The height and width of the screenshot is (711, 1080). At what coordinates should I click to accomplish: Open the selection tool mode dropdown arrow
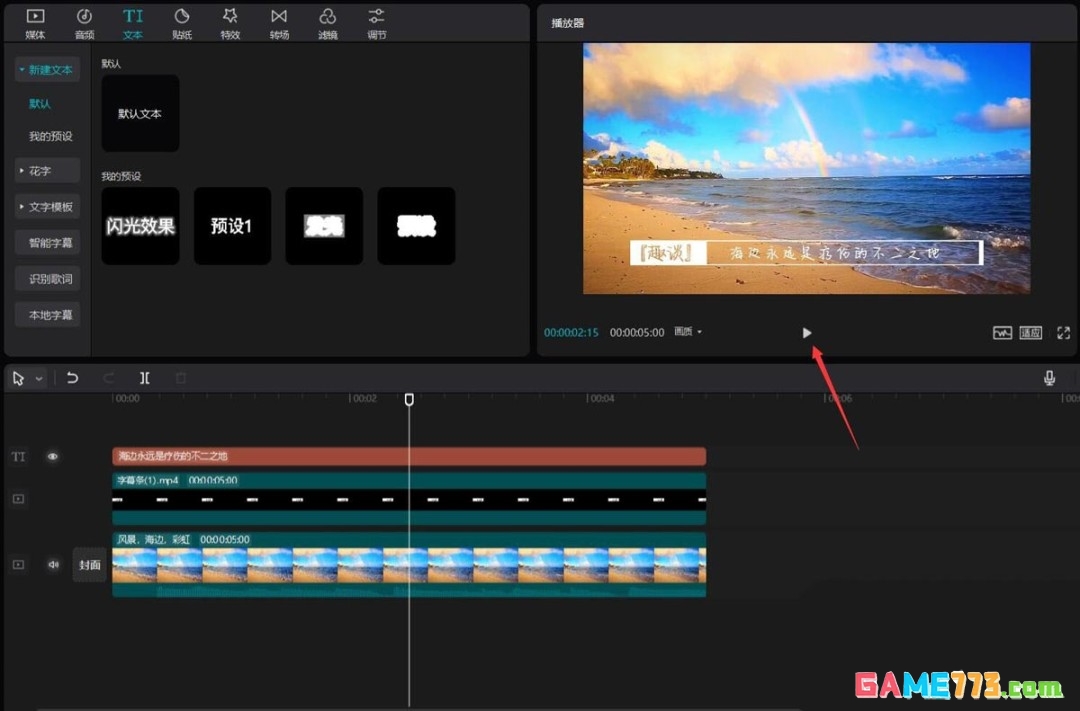(39, 379)
